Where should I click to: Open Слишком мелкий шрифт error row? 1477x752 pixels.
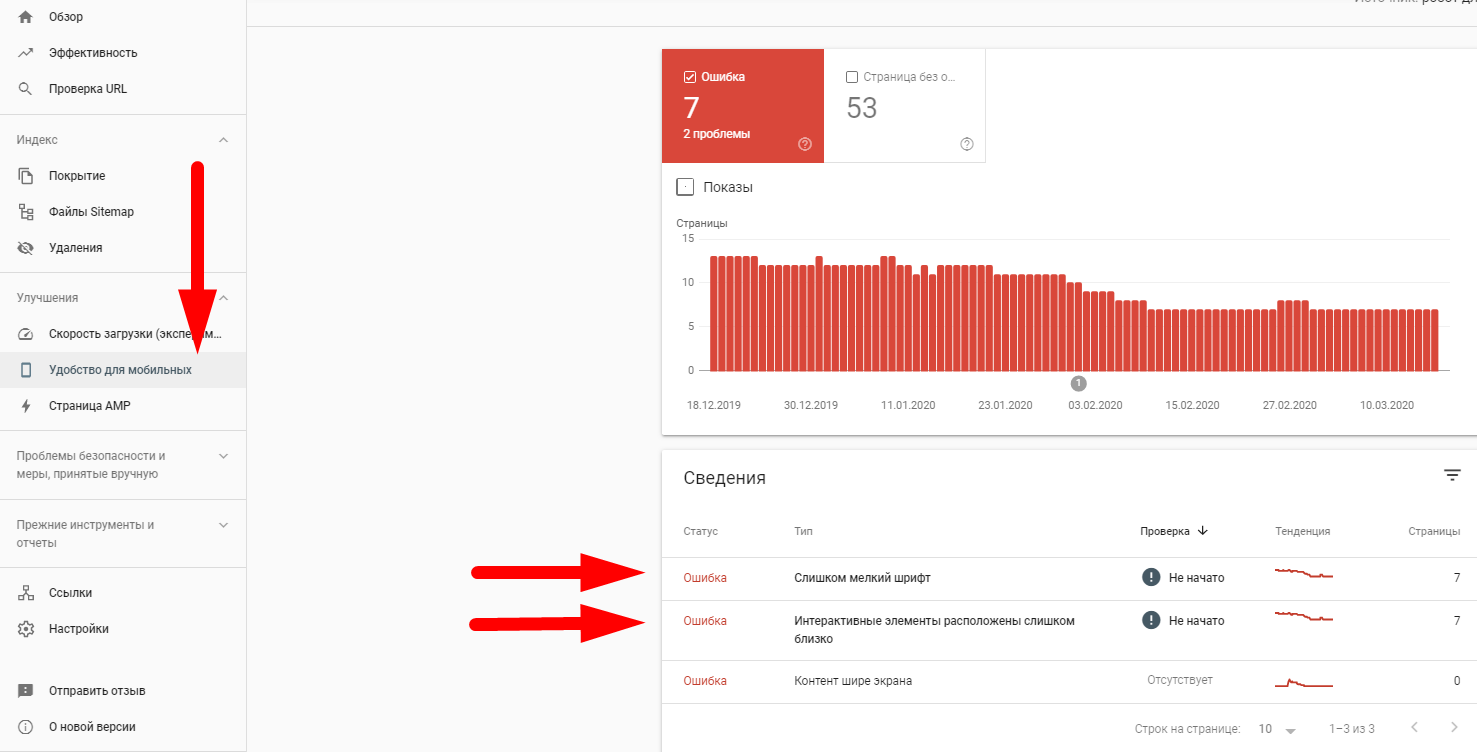click(x=1069, y=578)
